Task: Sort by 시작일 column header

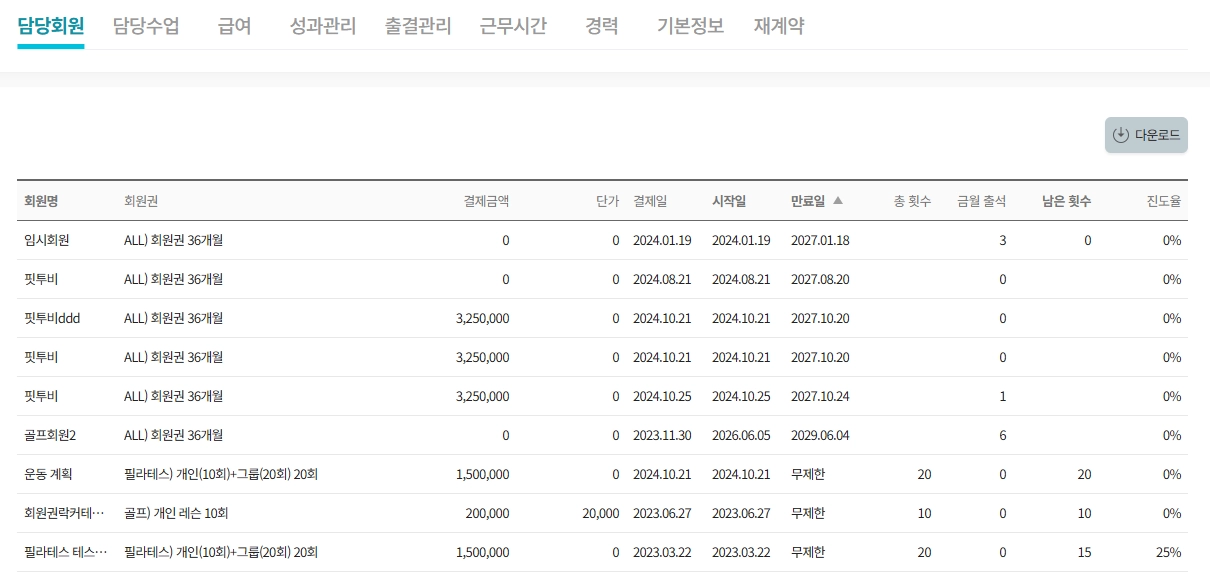Action: (x=729, y=201)
